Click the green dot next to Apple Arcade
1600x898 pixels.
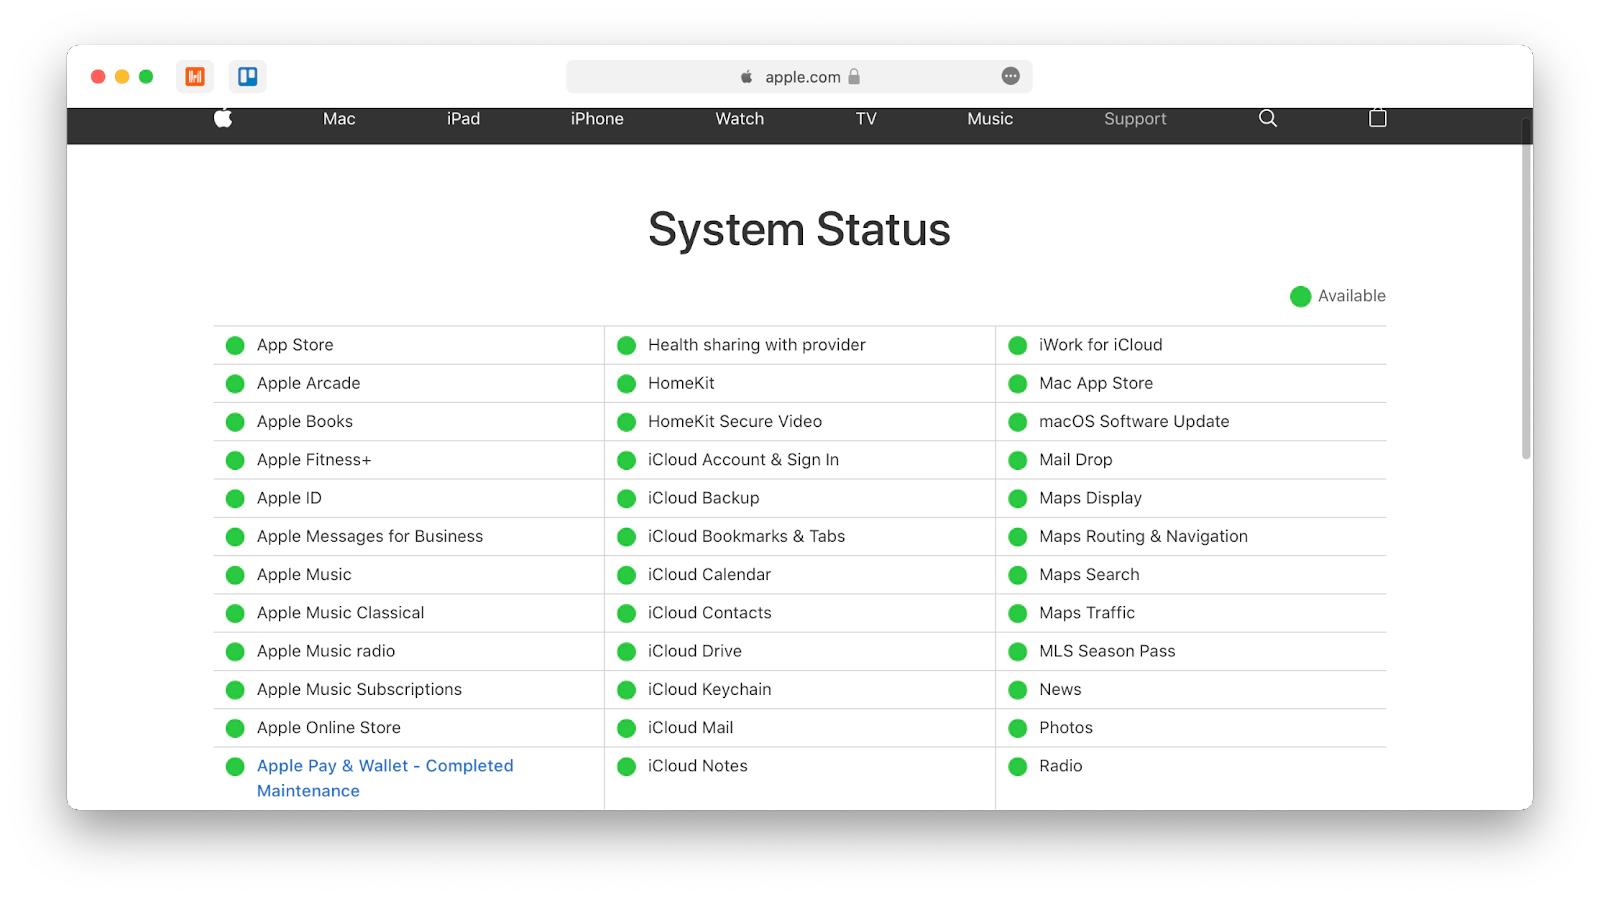(235, 384)
